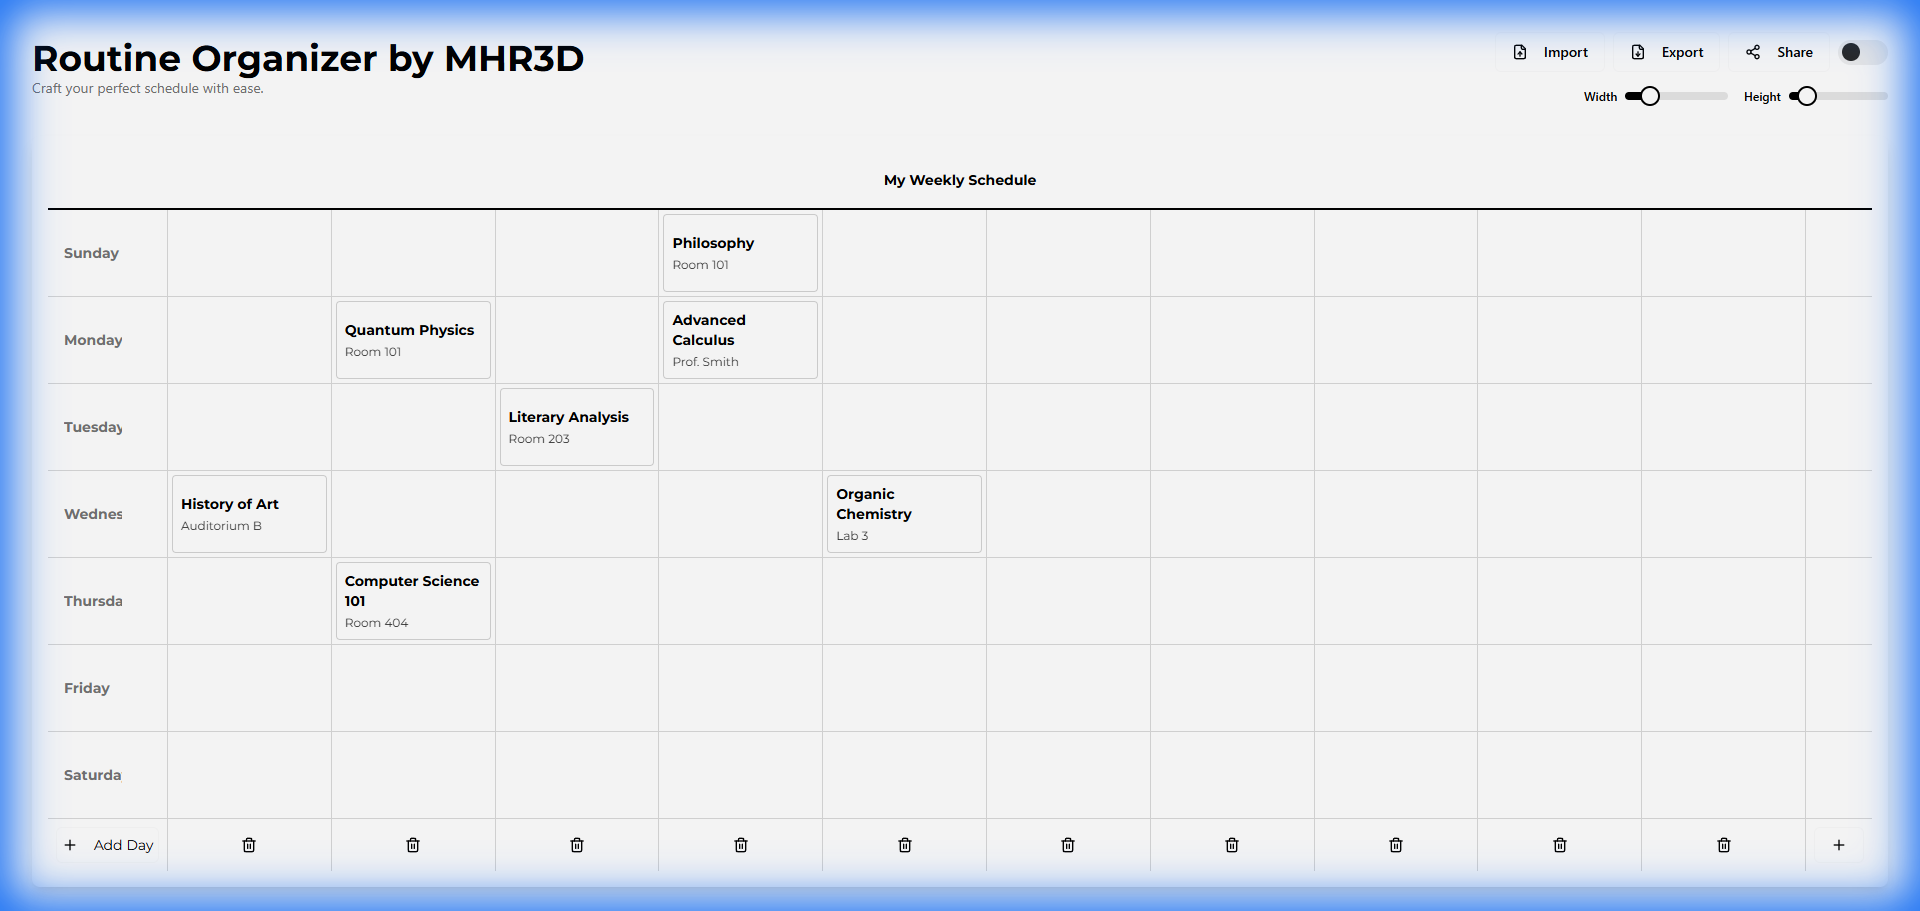The width and height of the screenshot is (1920, 911).
Task: Select the Philosophy class card
Action: pos(740,252)
